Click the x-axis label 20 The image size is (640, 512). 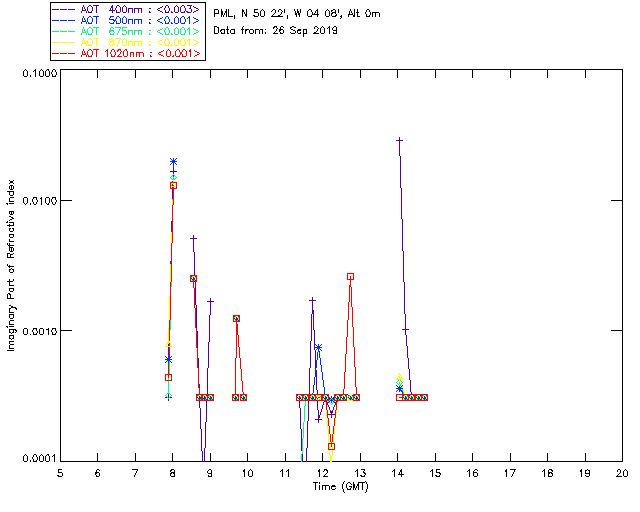pyautogui.click(x=622, y=474)
